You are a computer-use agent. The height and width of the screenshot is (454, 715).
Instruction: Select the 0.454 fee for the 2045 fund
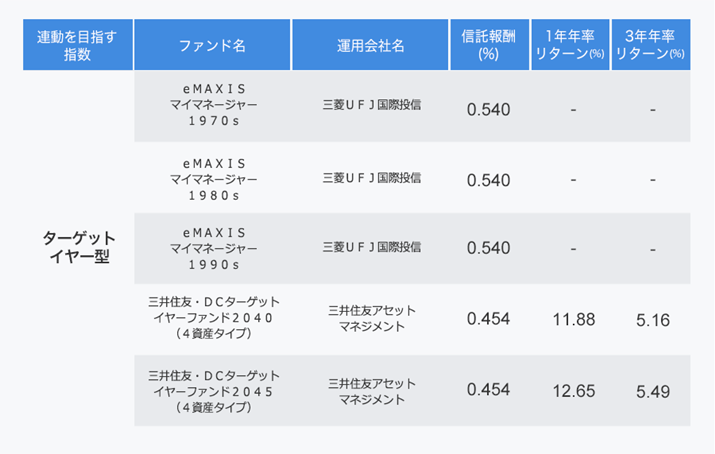tap(488, 391)
